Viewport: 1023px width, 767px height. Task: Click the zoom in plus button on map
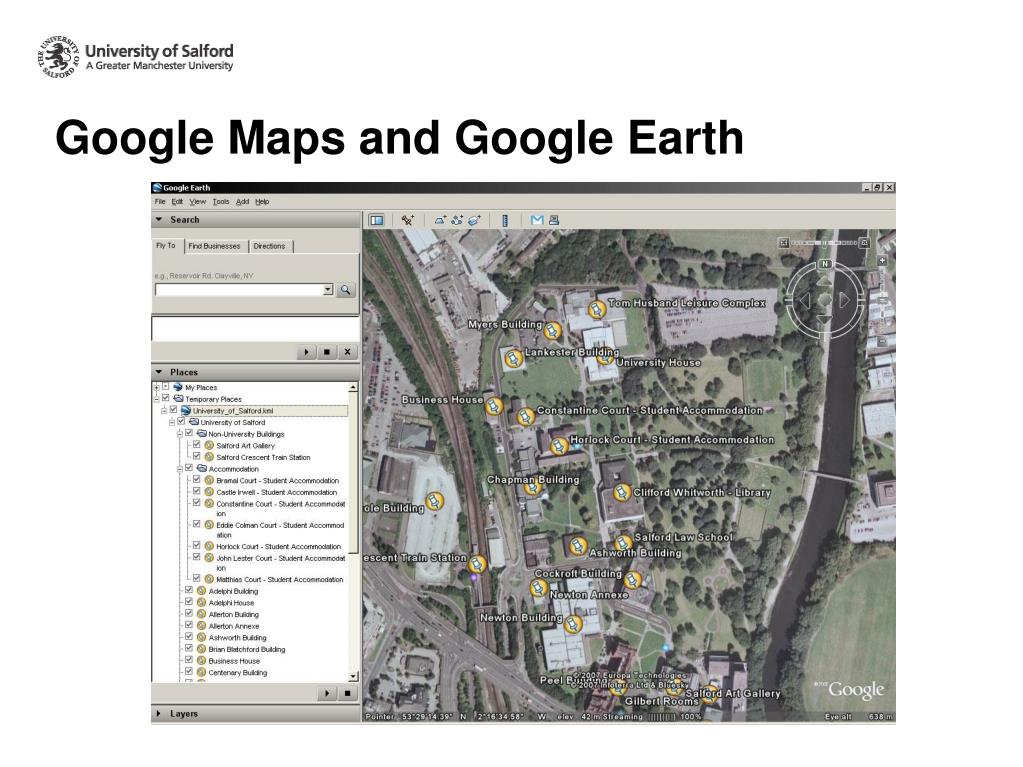tap(882, 261)
